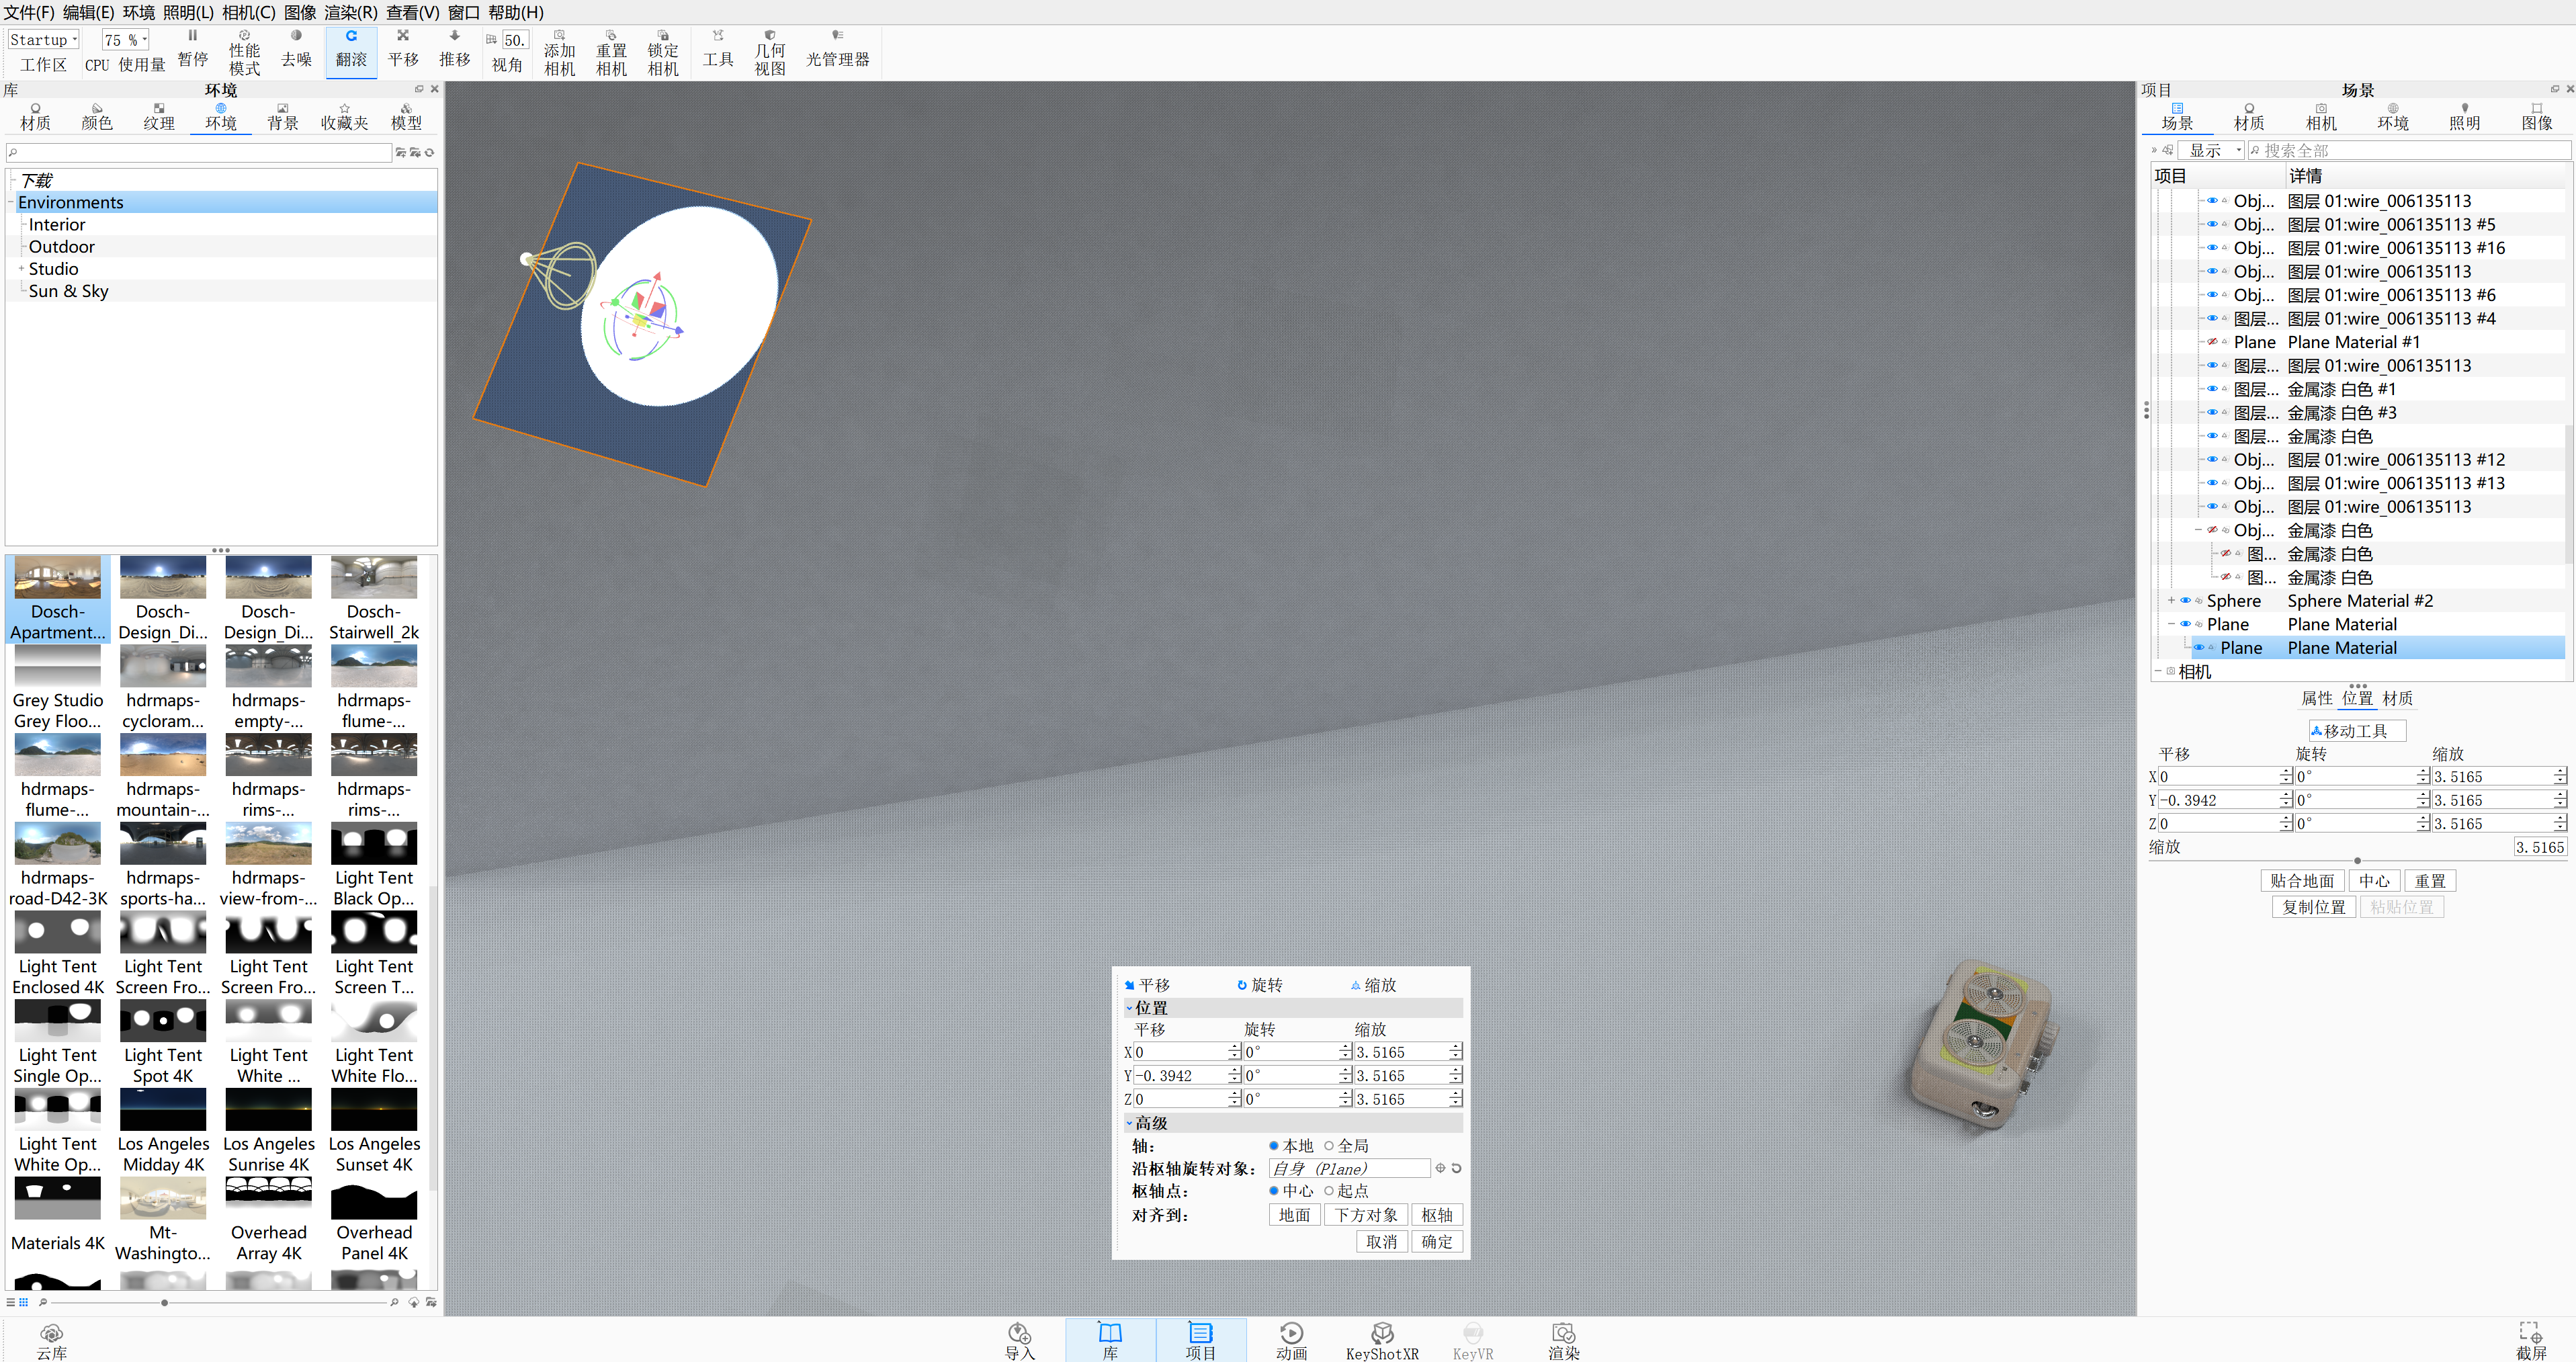This screenshot has width=2576, height=1362.
Task: Toggle visibility of the Sphere item
Action: (x=2185, y=601)
